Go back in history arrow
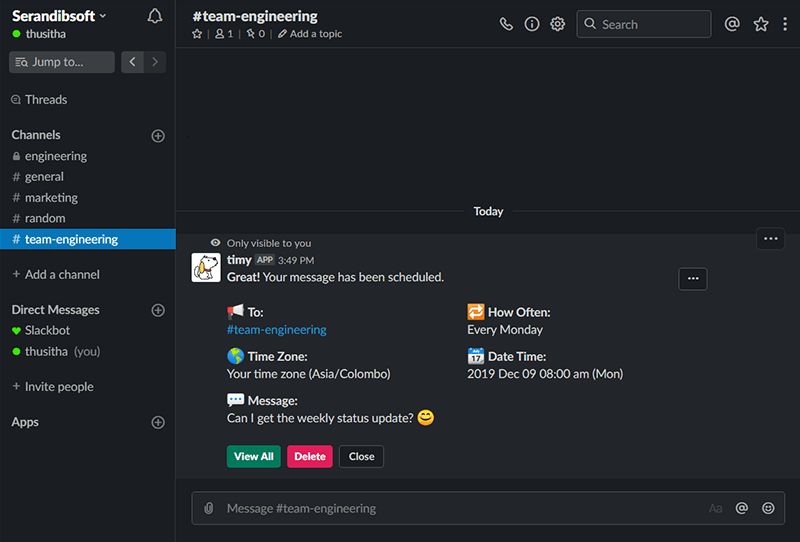 (x=132, y=62)
